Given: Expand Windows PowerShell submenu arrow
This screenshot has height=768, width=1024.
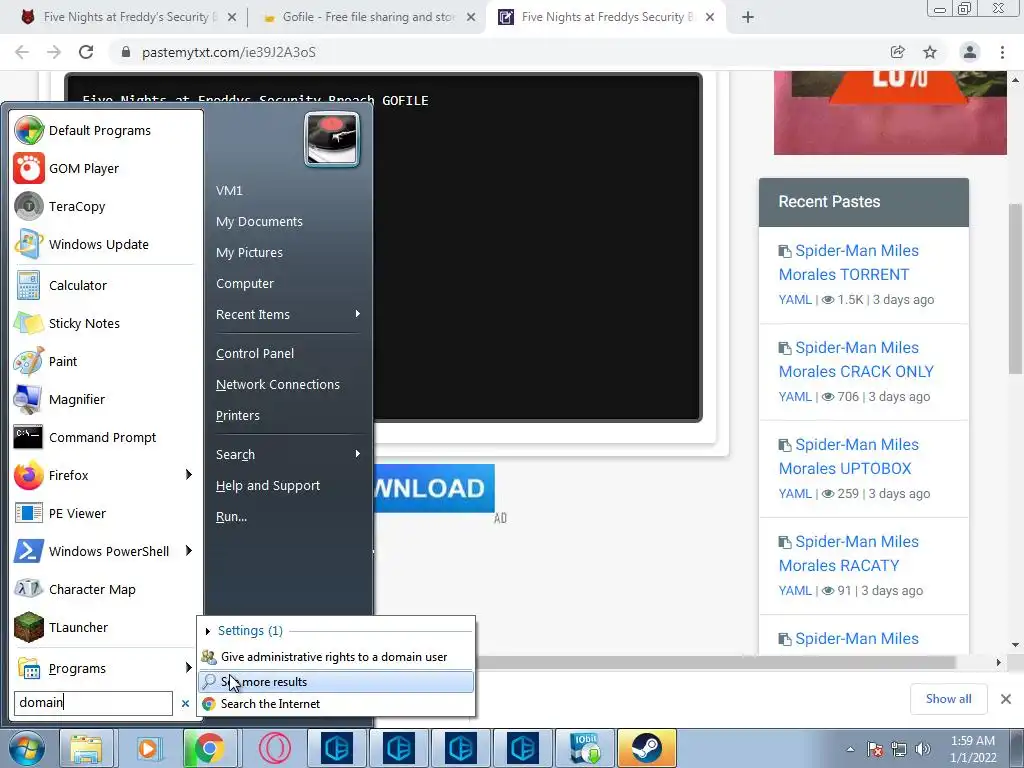Looking at the screenshot, I should coord(189,551).
